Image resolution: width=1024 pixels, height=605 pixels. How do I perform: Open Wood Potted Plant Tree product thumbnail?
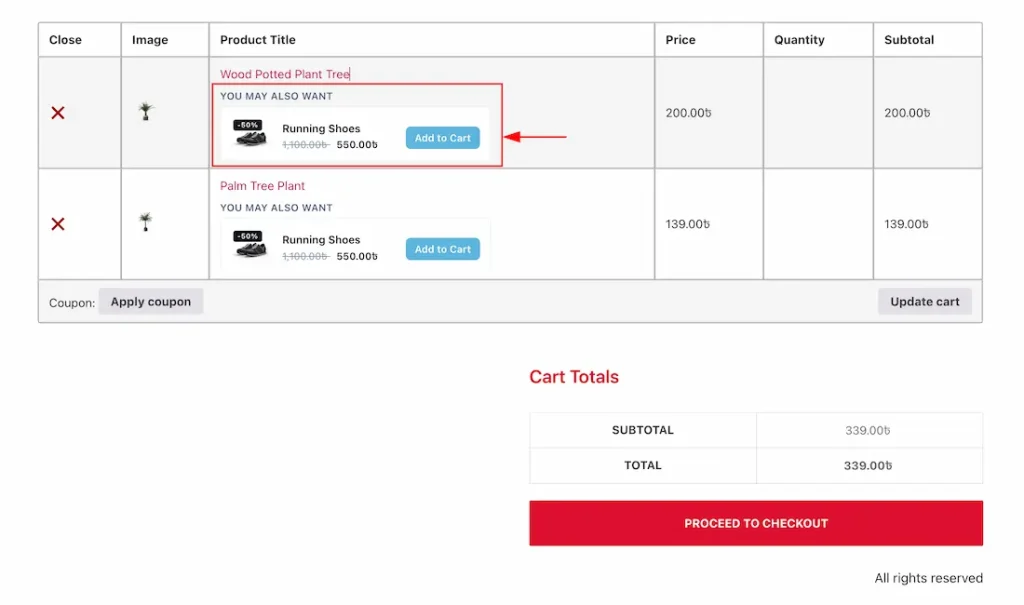tap(146, 112)
